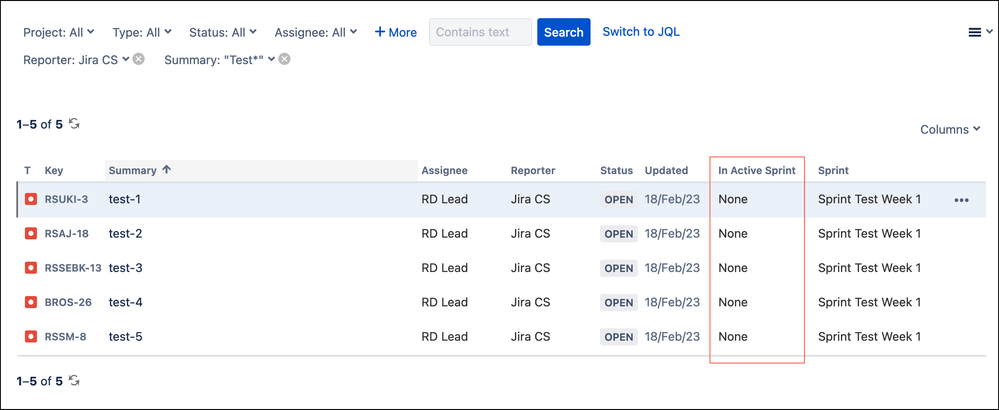Click the OPEN status badge for test-1

pyautogui.click(x=619, y=200)
